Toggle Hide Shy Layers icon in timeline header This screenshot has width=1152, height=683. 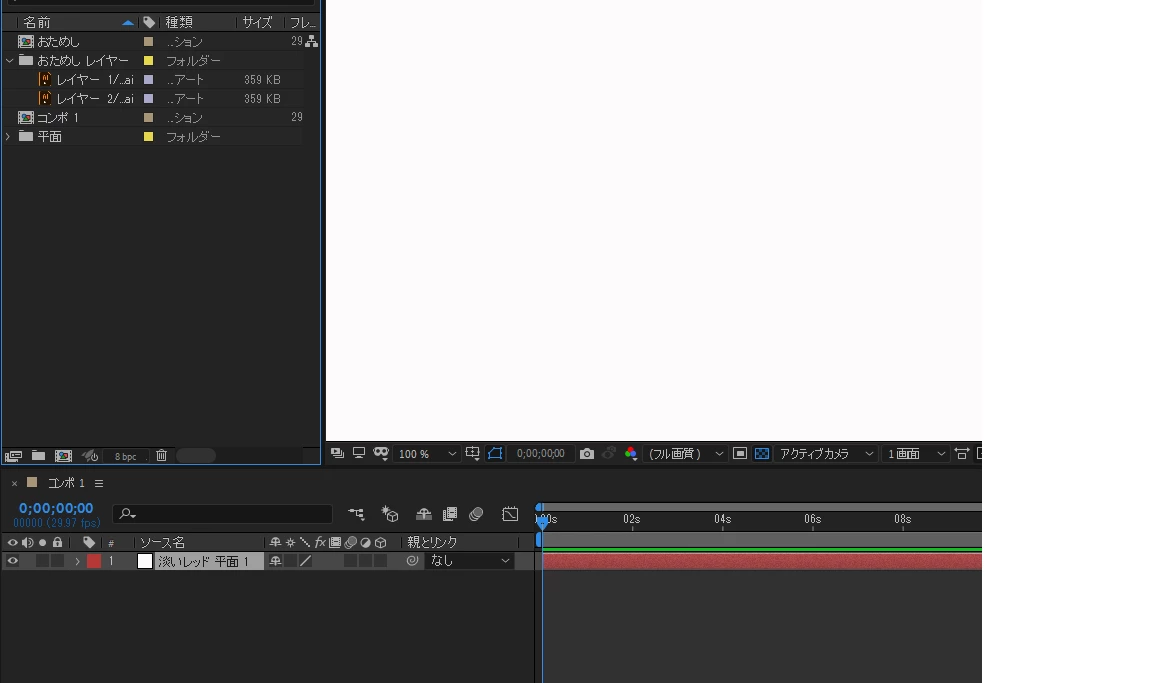click(423, 514)
